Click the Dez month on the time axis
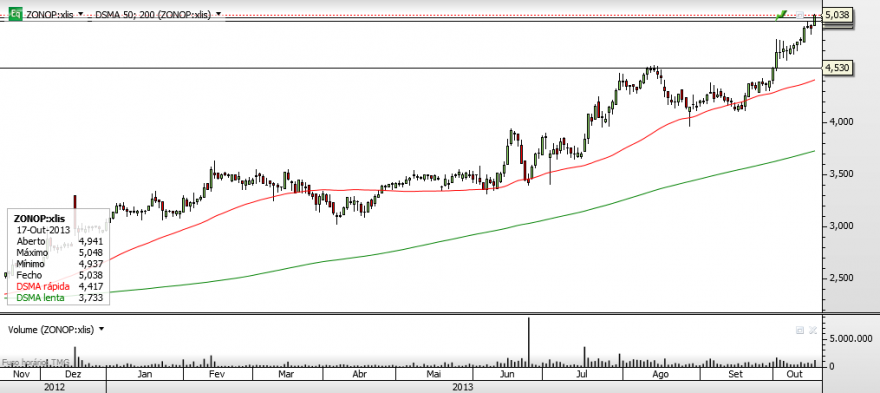Image resolution: width=880 pixels, height=393 pixels. pos(74,374)
